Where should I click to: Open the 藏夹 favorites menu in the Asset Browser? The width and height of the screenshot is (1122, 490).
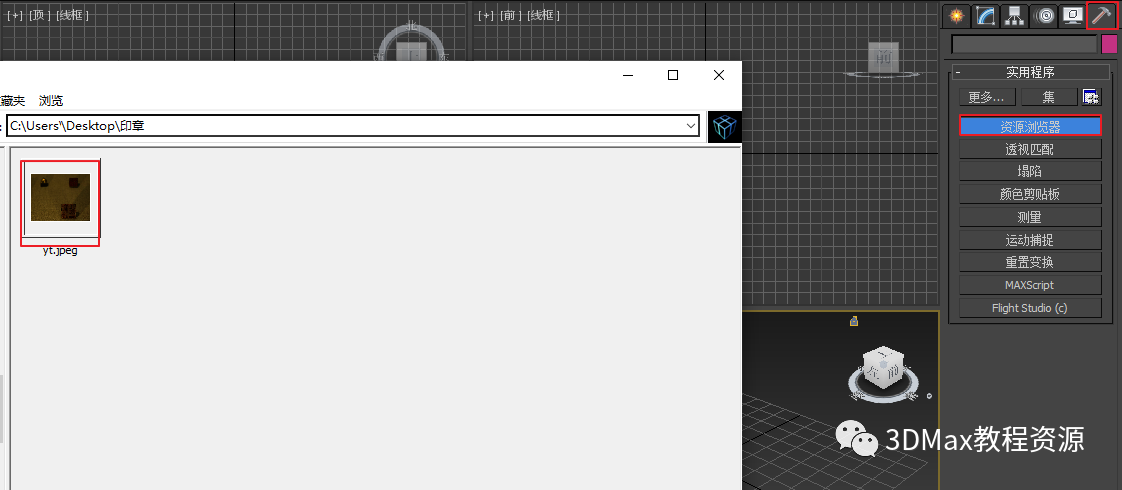12,101
